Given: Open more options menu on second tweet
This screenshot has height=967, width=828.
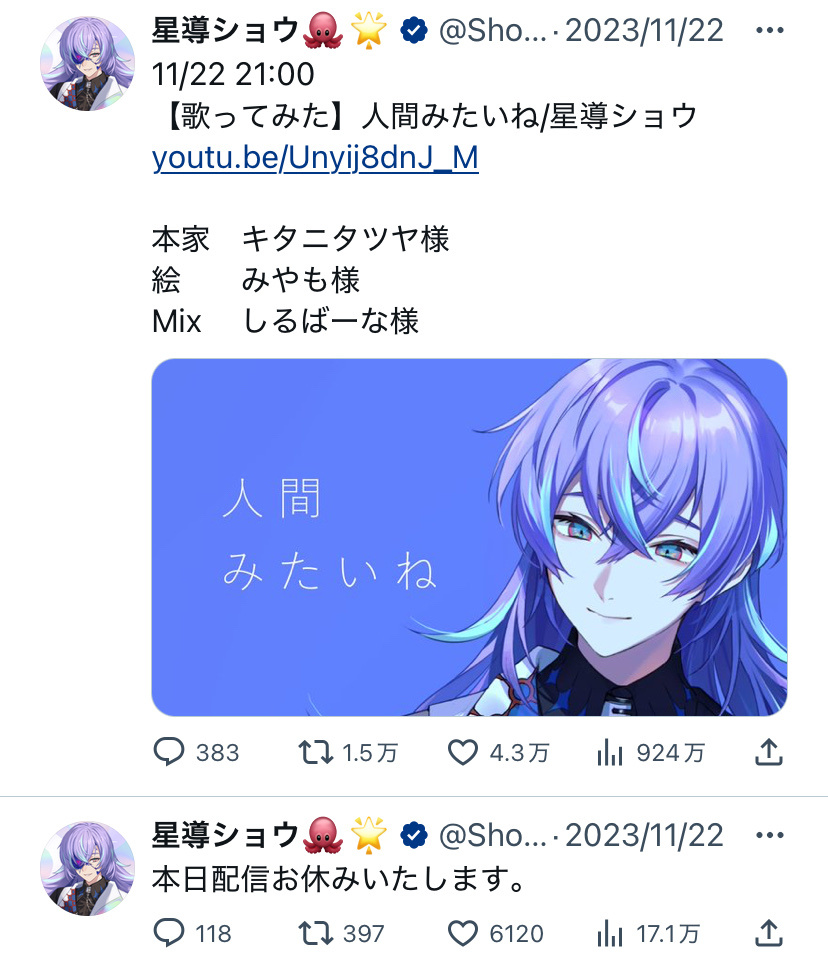Looking at the screenshot, I should point(769,835).
